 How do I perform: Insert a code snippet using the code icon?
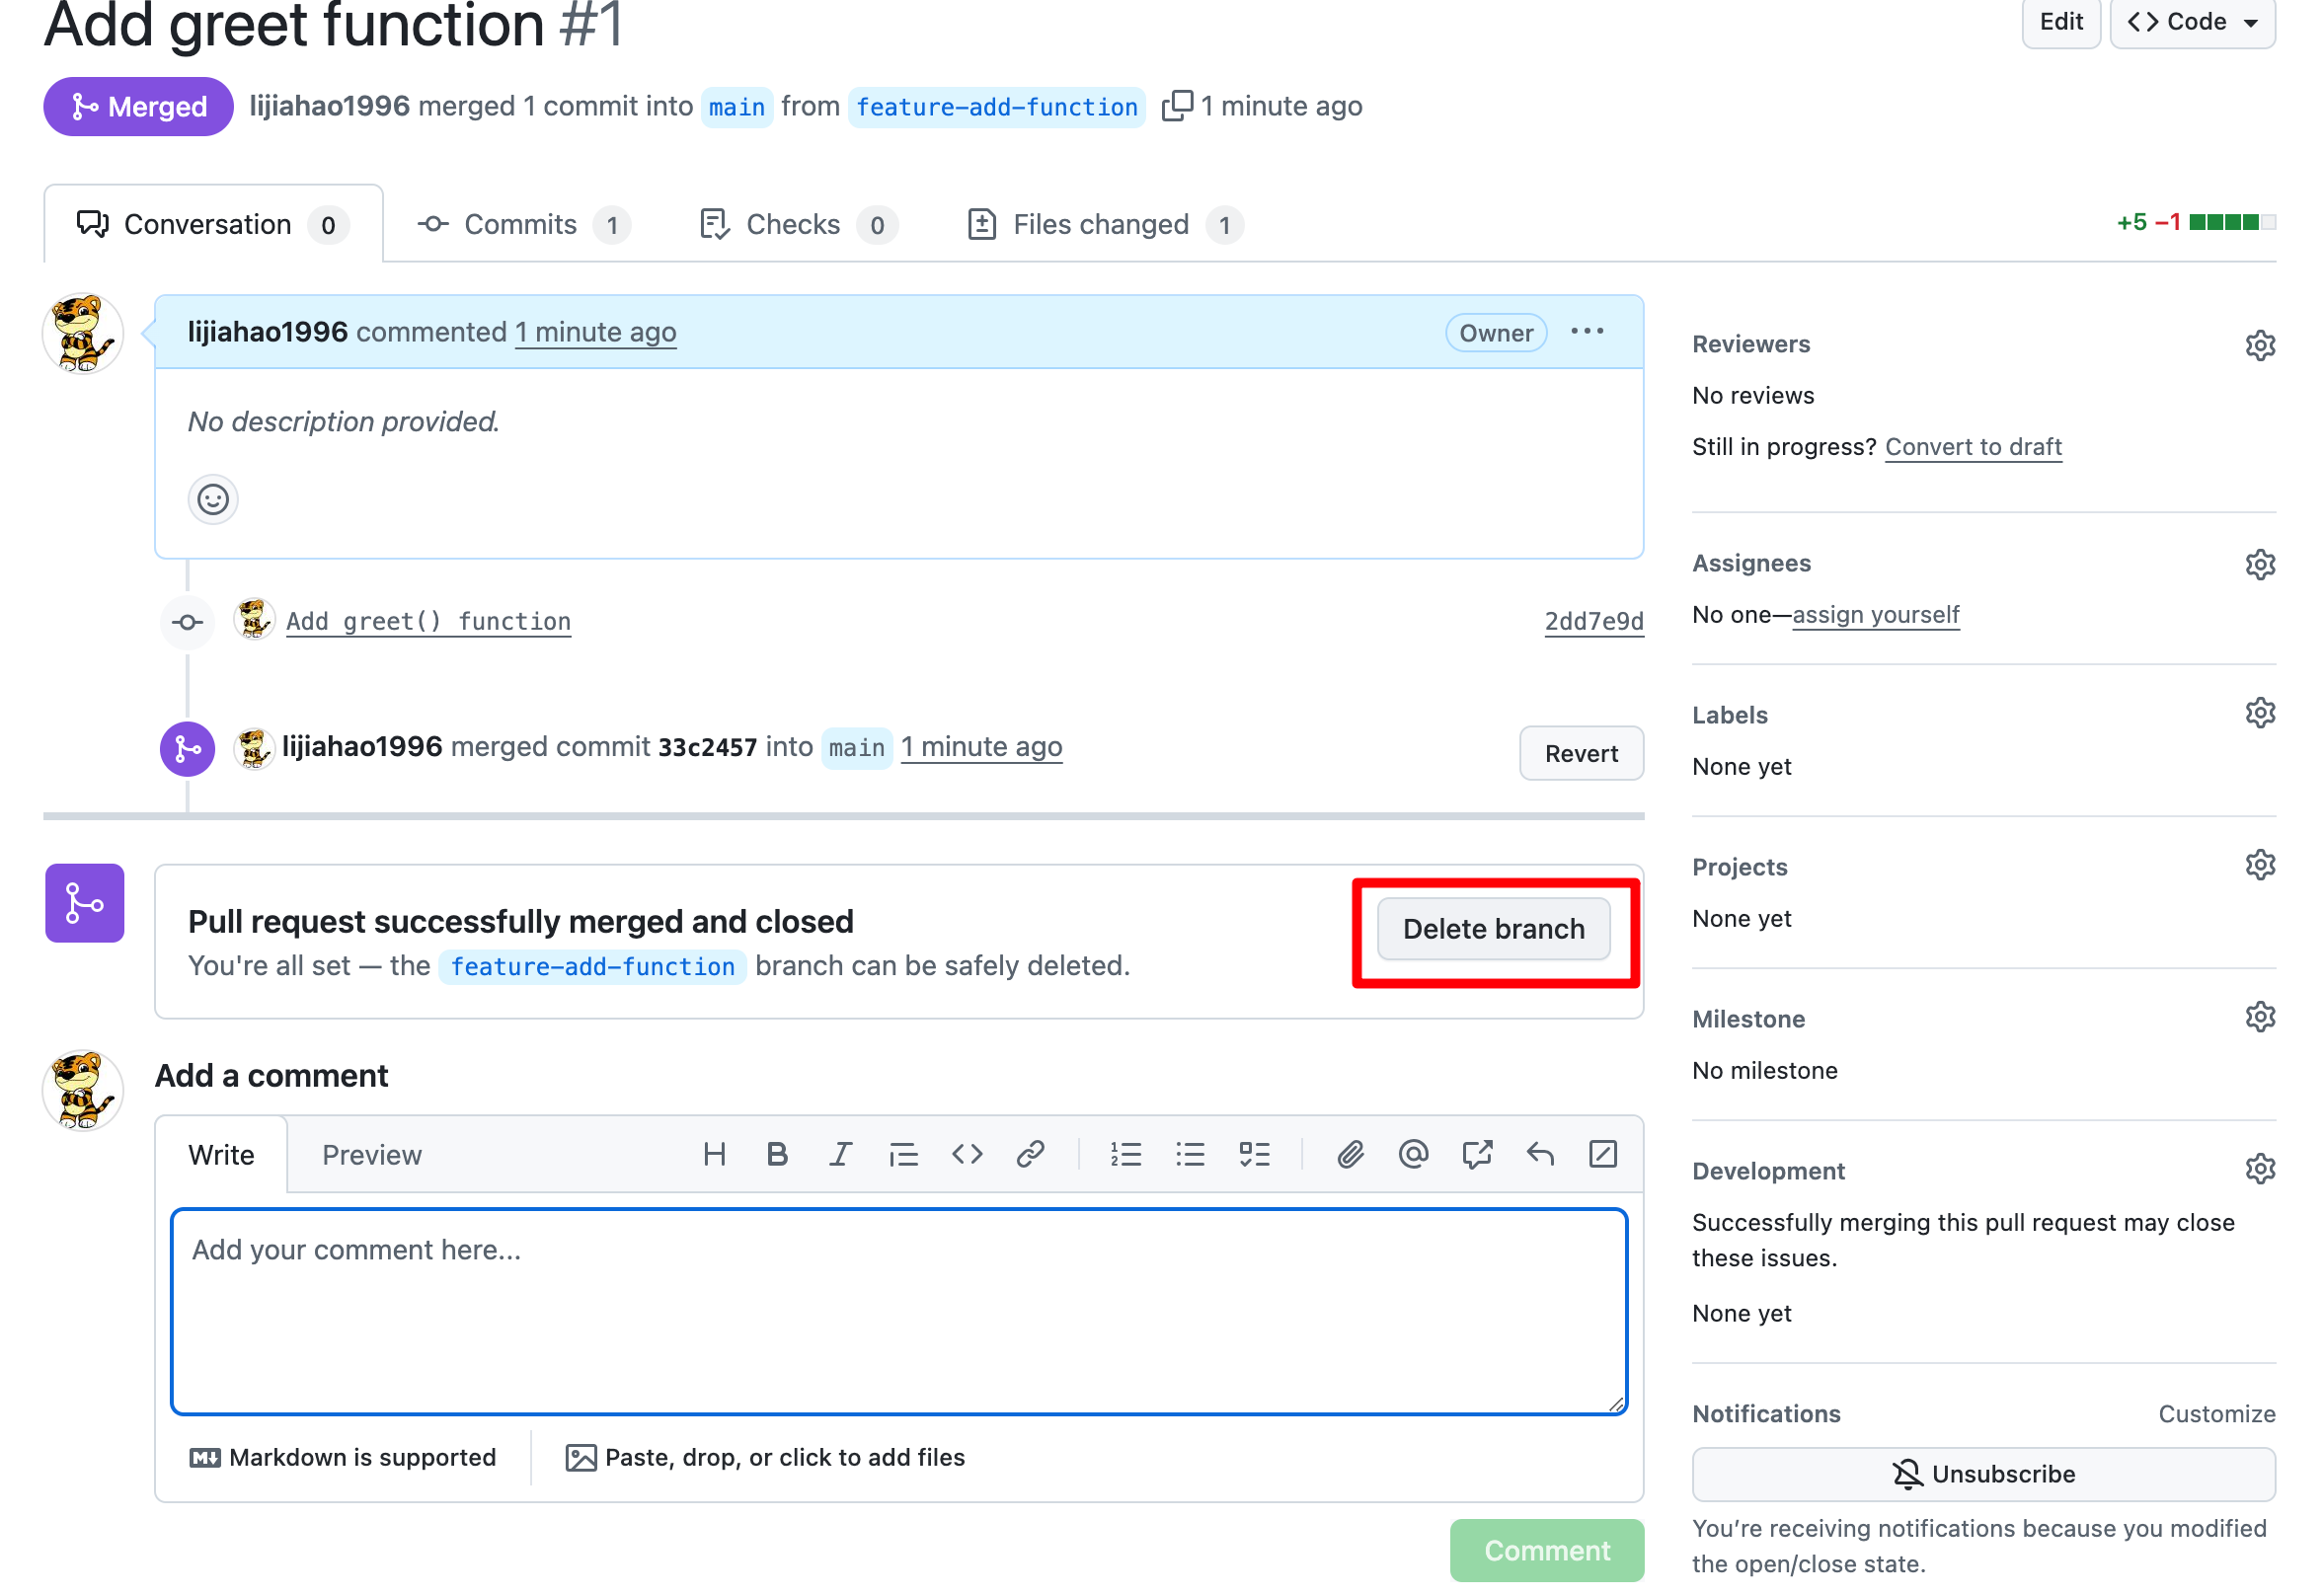click(967, 1155)
